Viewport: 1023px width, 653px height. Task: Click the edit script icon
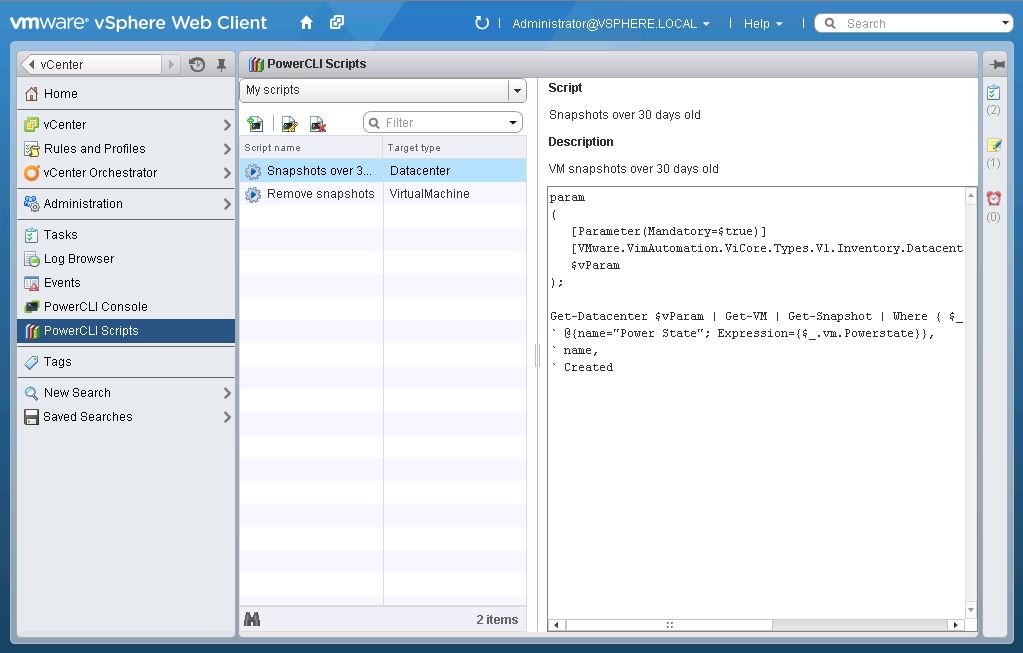(x=290, y=123)
